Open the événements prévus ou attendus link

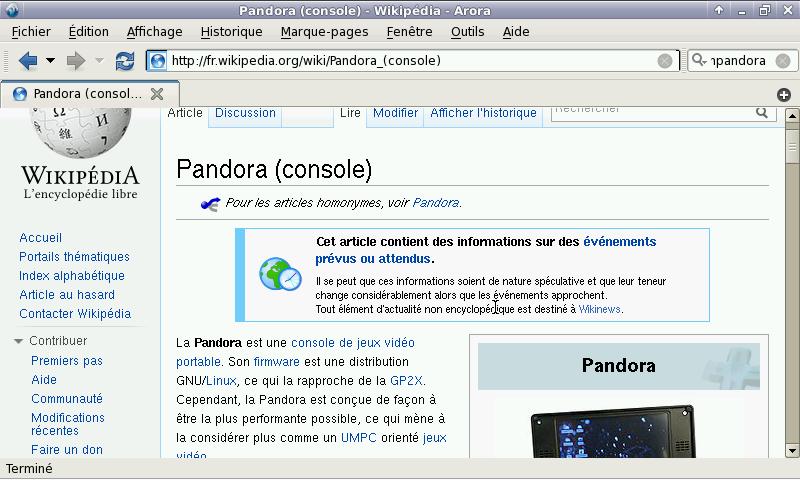click(486, 250)
